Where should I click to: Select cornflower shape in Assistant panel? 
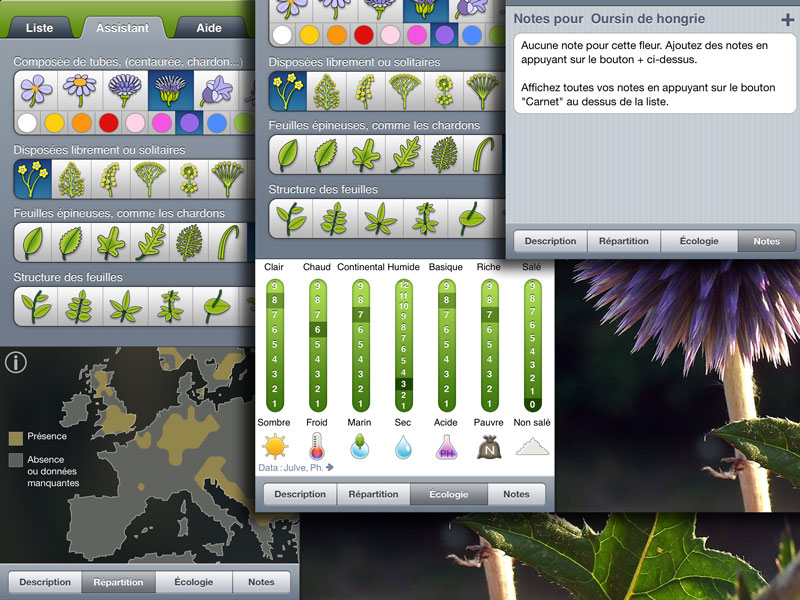[x=125, y=90]
